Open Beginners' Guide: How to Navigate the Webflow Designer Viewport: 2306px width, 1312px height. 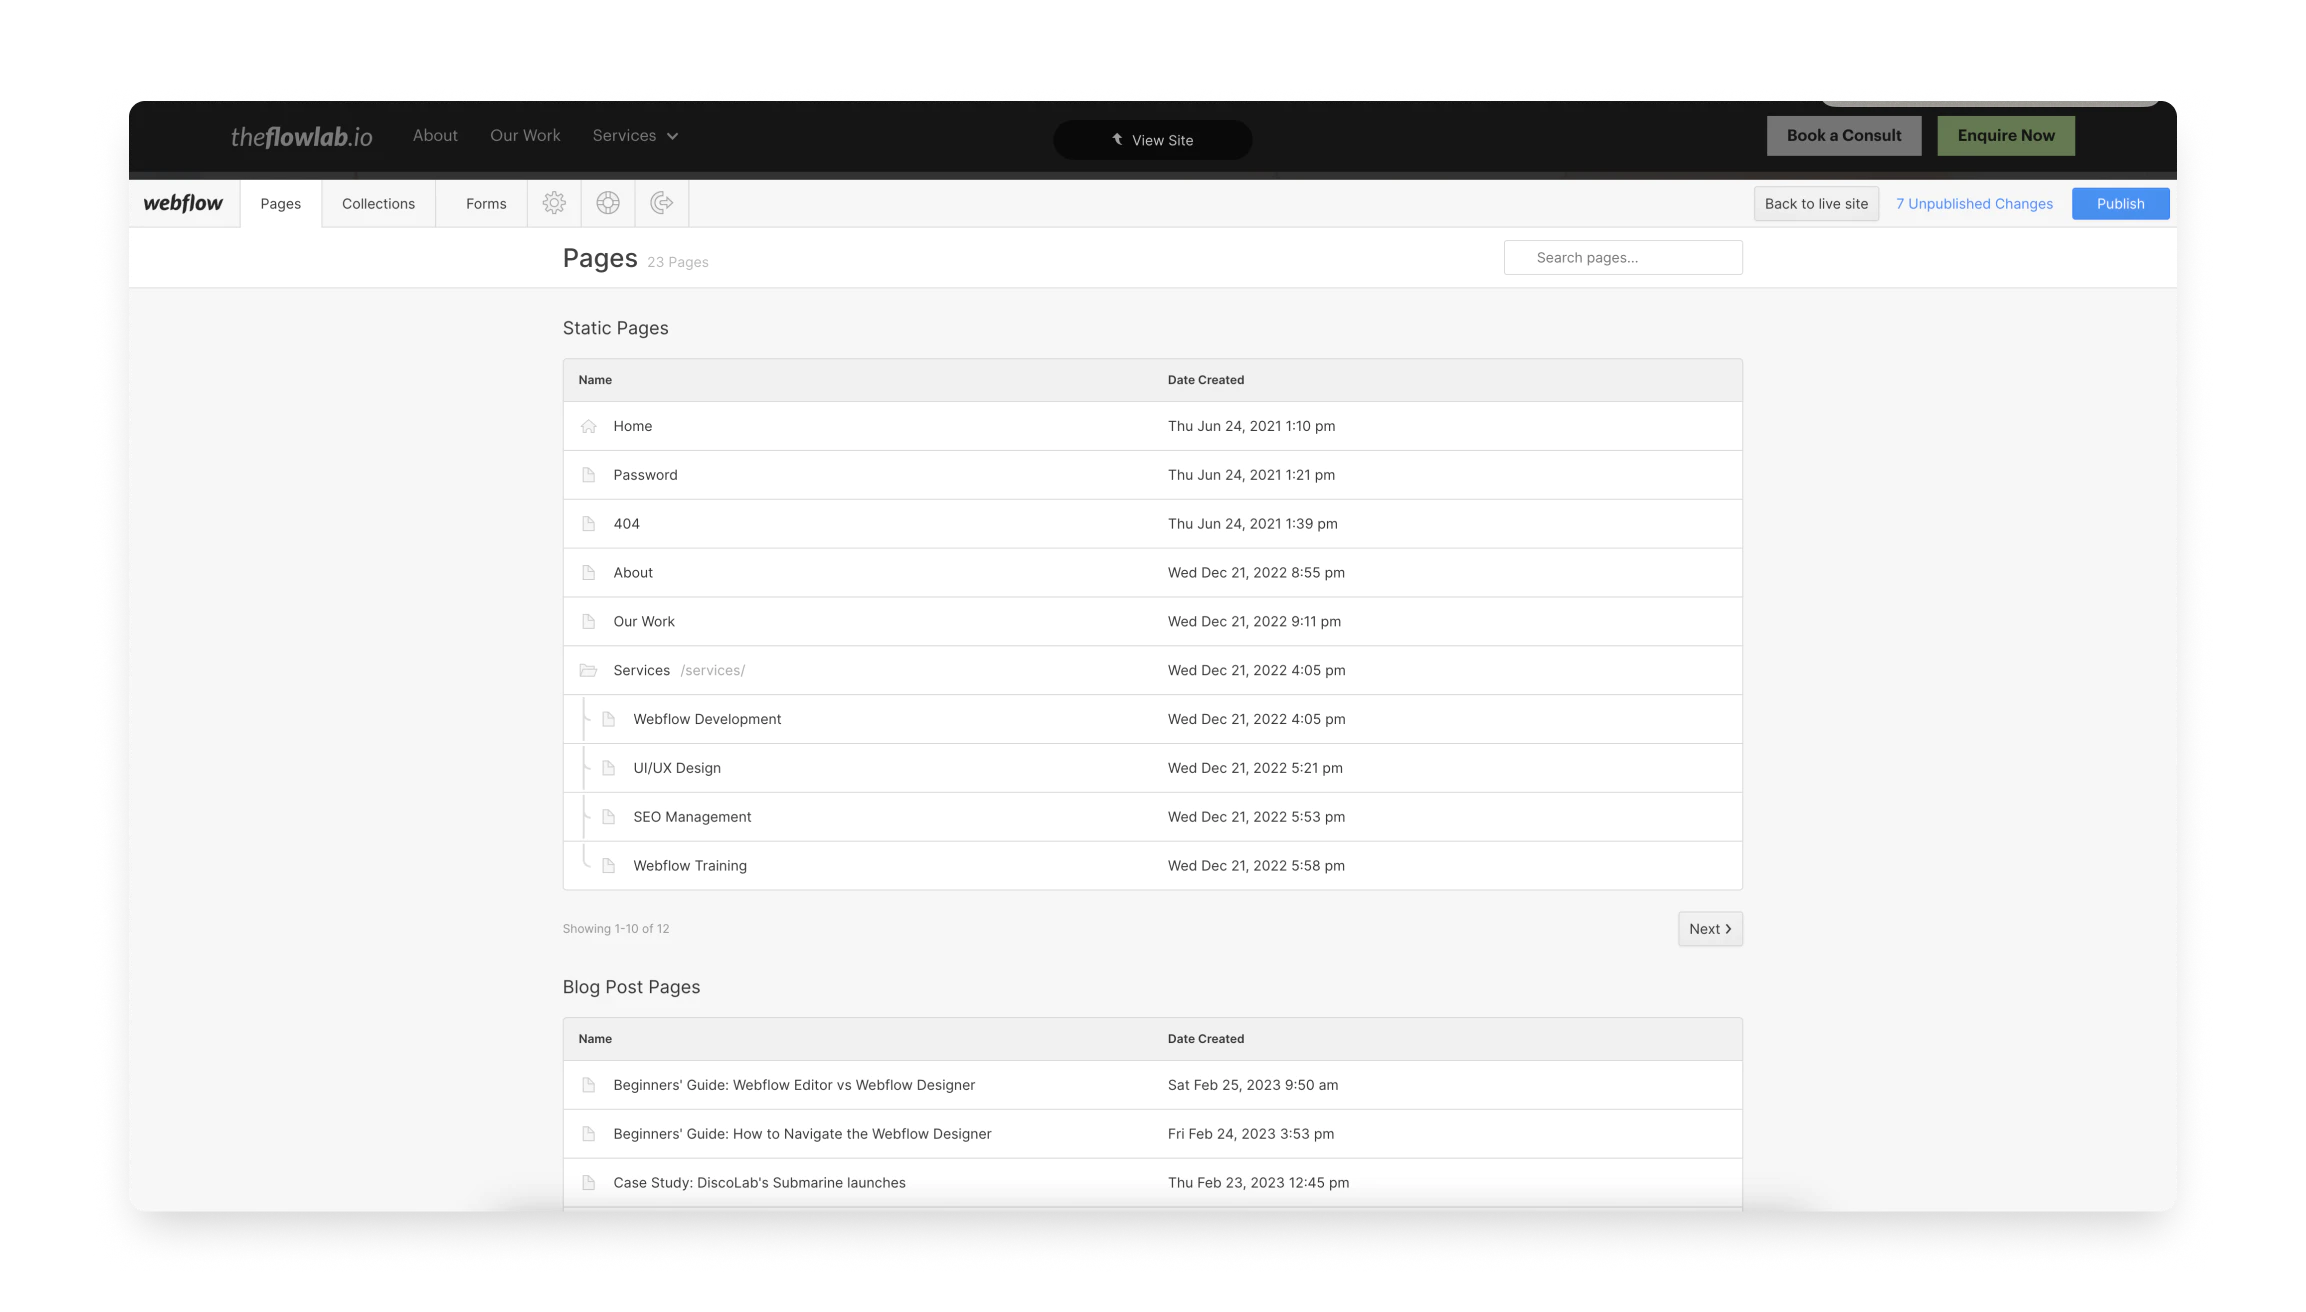pyautogui.click(x=1152, y=1134)
